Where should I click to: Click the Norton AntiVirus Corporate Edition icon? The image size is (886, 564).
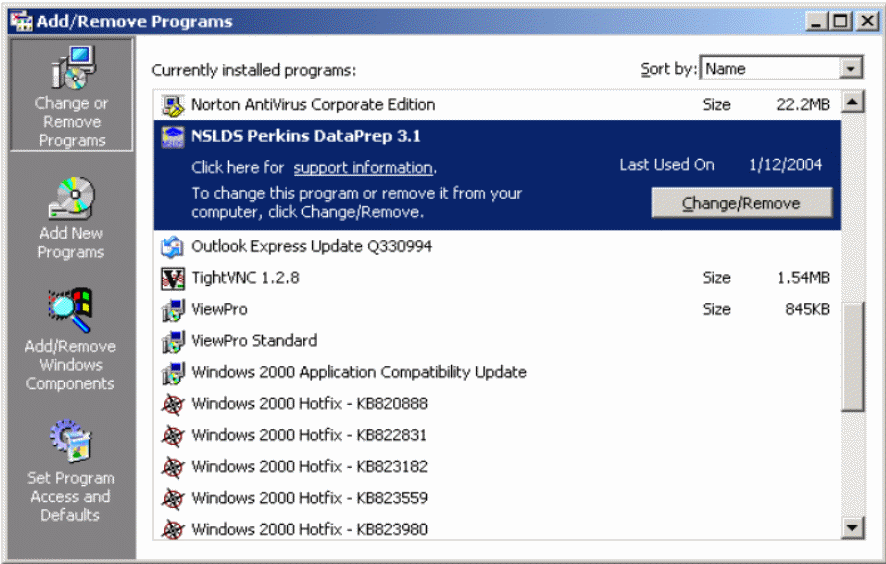point(173,105)
